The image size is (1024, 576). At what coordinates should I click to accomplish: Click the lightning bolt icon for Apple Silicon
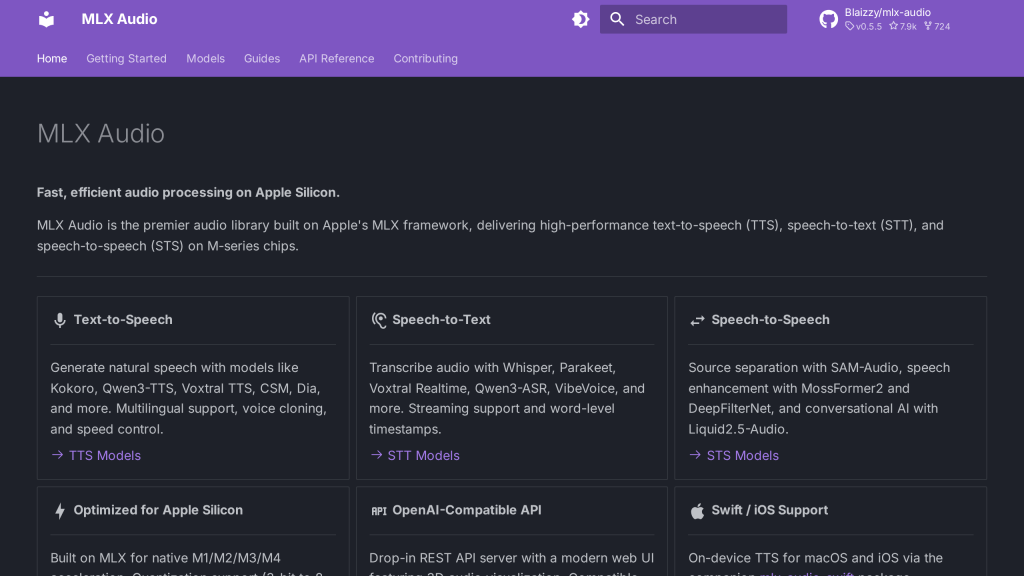click(x=59, y=511)
